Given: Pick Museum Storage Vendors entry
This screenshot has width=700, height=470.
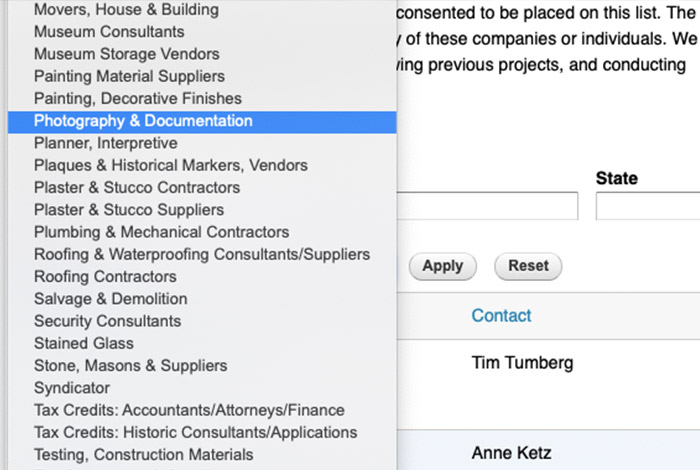Looking at the screenshot, I should pyautogui.click(x=126, y=54).
